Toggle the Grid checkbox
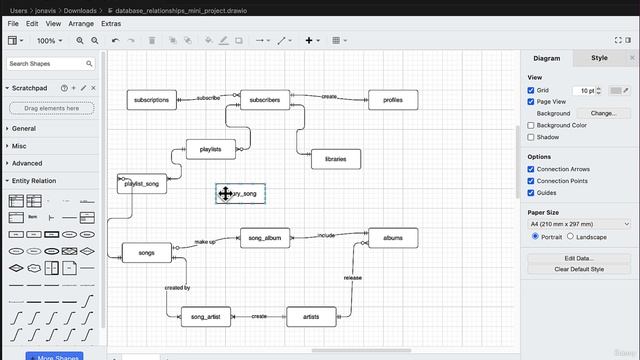 point(531,90)
